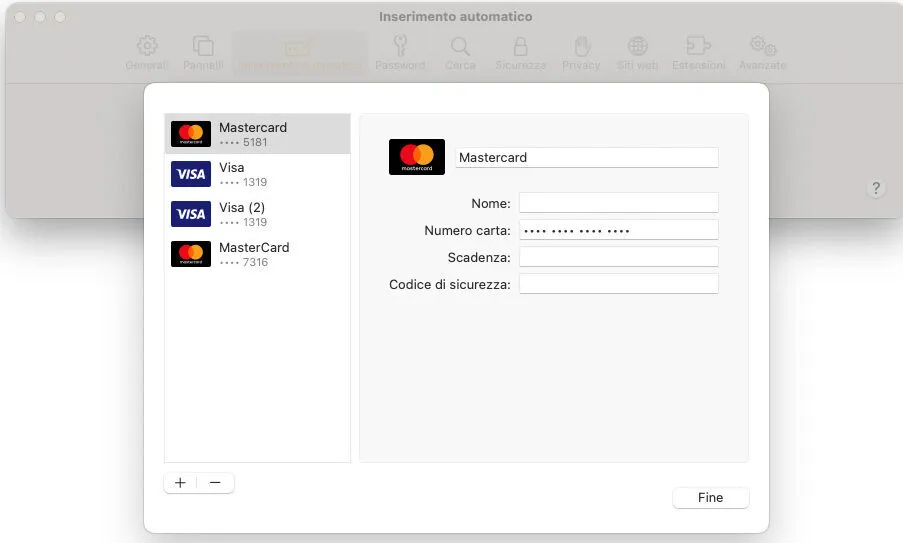Open the Generali preferences tab

click(x=146, y=53)
